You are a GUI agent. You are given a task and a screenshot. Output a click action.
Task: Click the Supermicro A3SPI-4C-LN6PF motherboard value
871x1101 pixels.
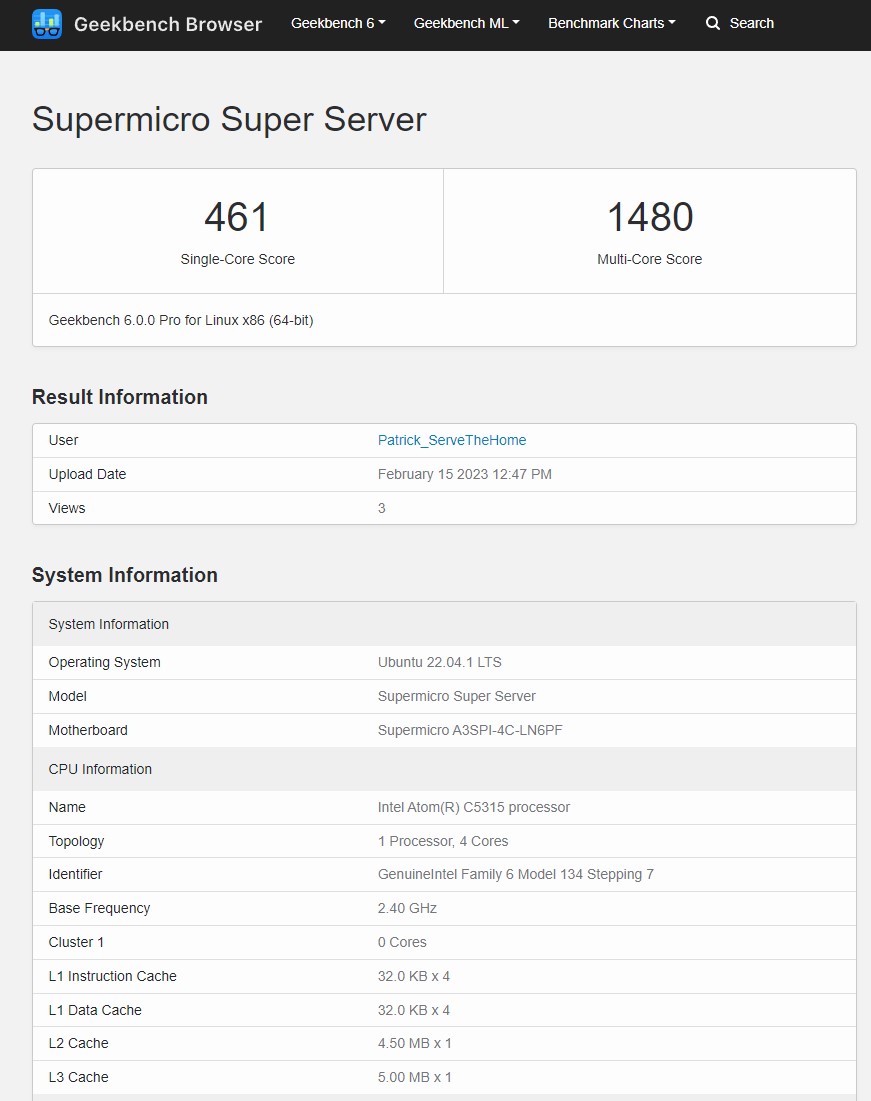point(470,730)
